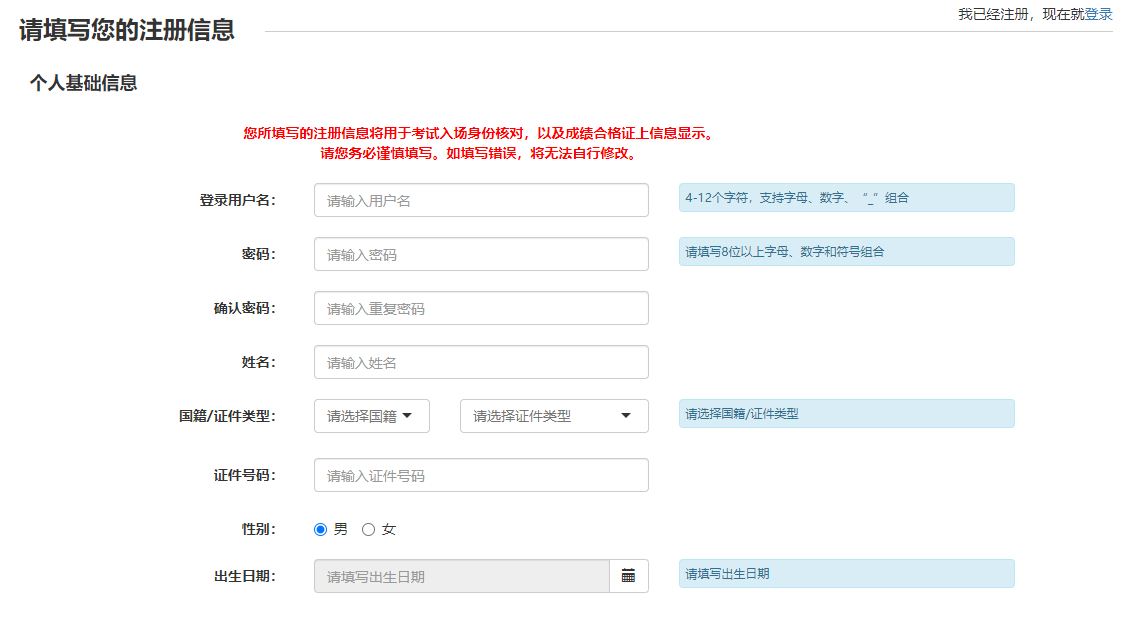Focus the 请输入用户名 input field
The width and height of the screenshot is (1138, 617).
point(480,200)
